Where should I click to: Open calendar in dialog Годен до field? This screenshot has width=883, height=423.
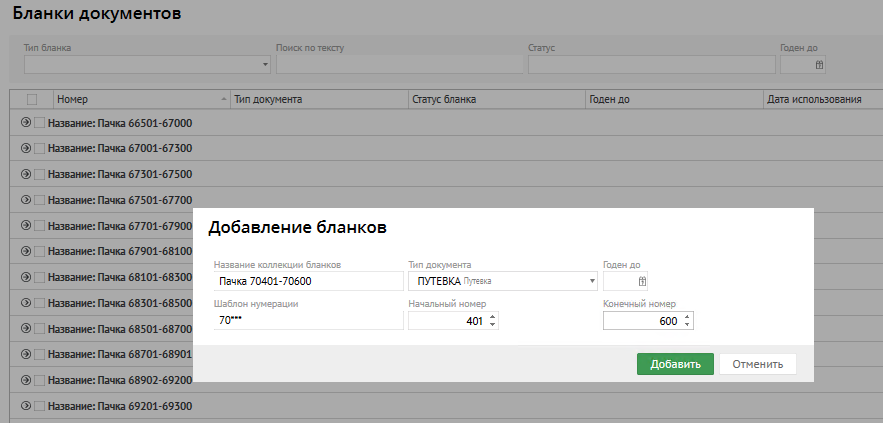pyautogui.click(x=642, y=281)
